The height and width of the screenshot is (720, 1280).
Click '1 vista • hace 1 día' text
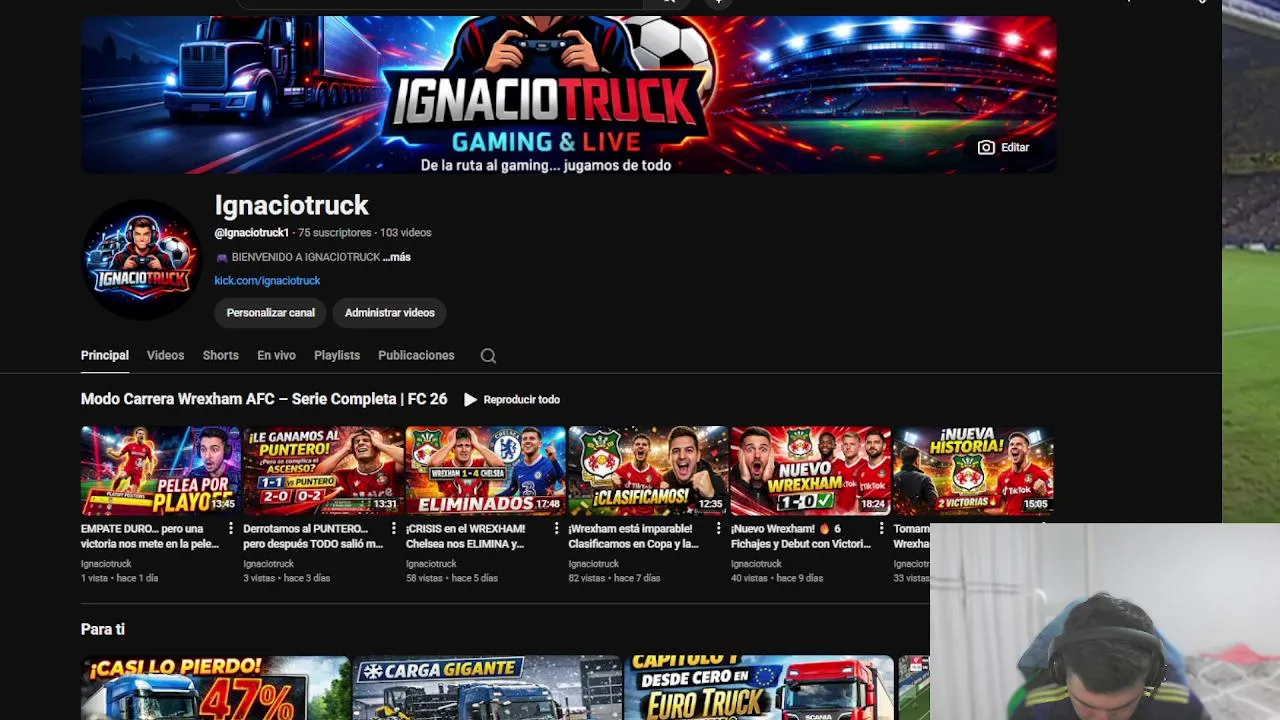coord(119,578)
